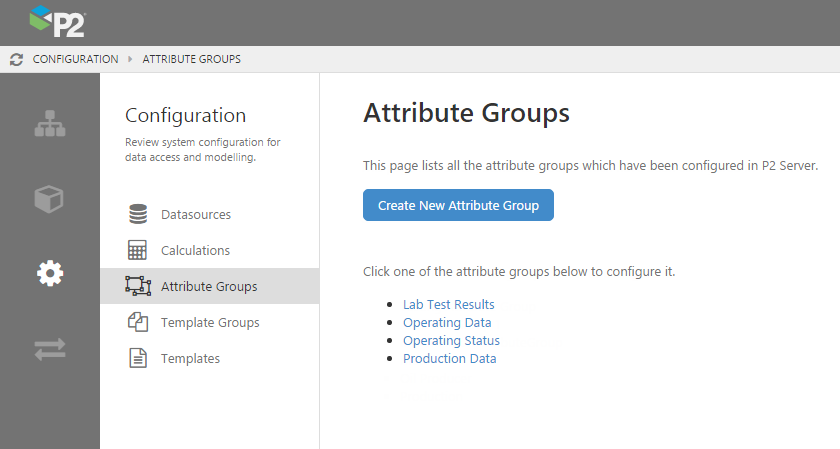Click the Attribute Groups icon in menu
This screenshot has width=840, height=449.
point(138,287)
